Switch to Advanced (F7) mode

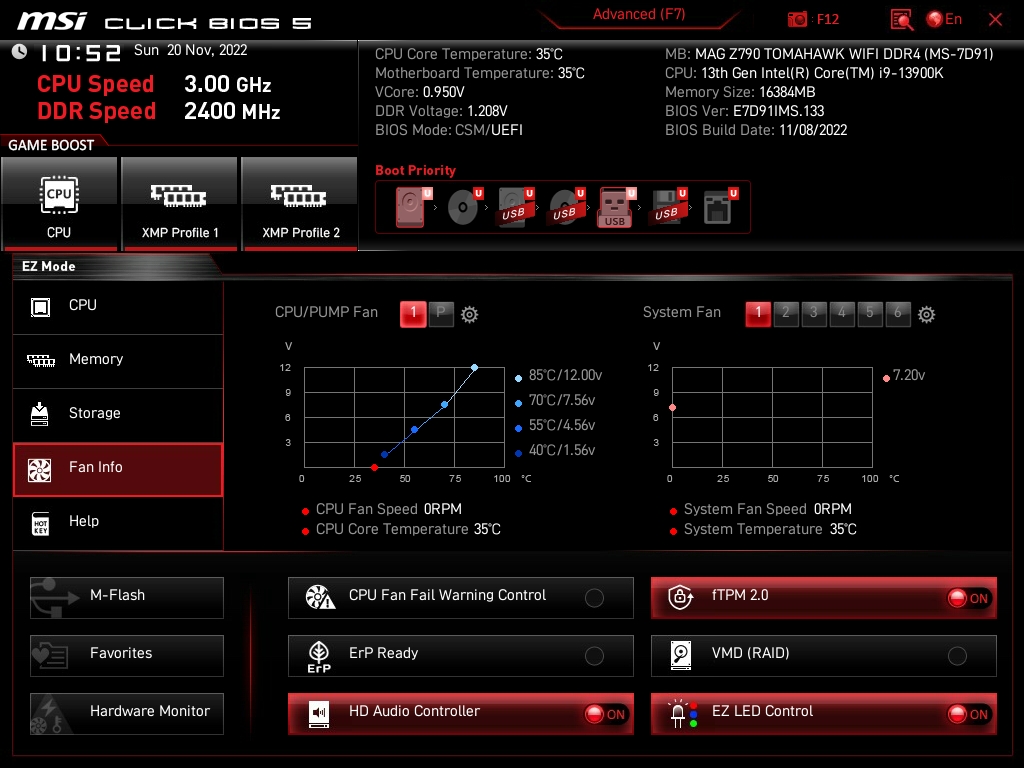click(639, 14)
